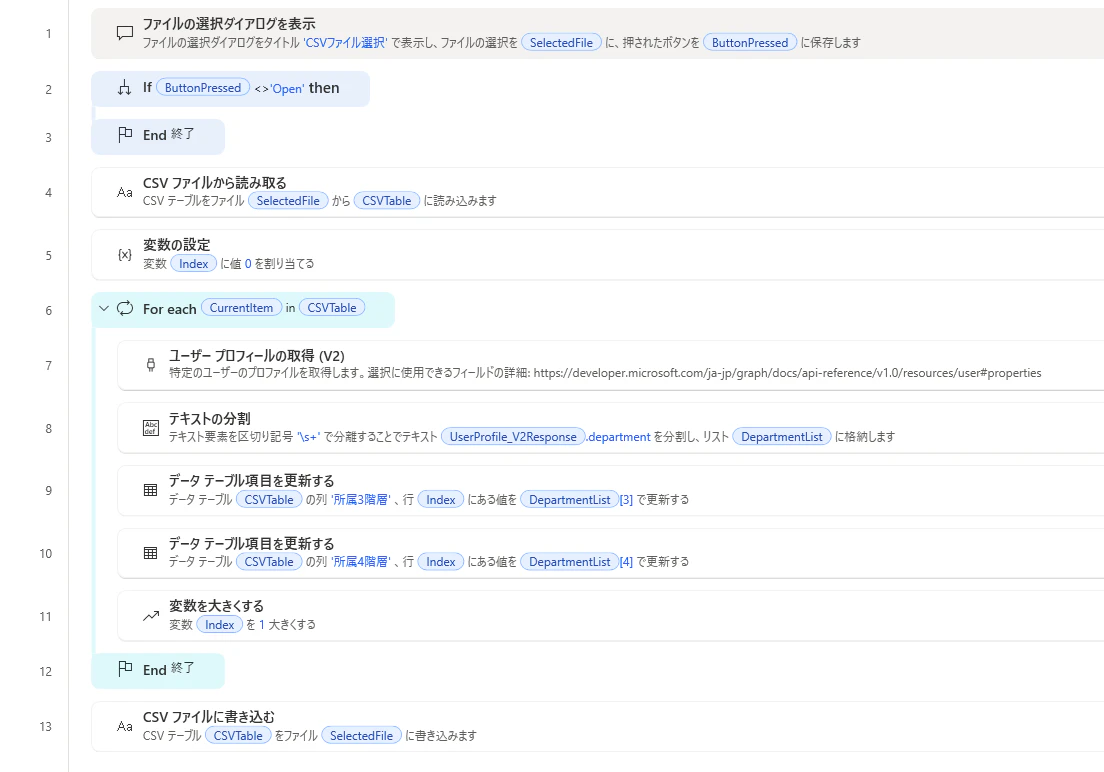This screenshot has height=772, width=1104.
Task: Click the table icon on the step 9 update action
Action: coord(151,490)
